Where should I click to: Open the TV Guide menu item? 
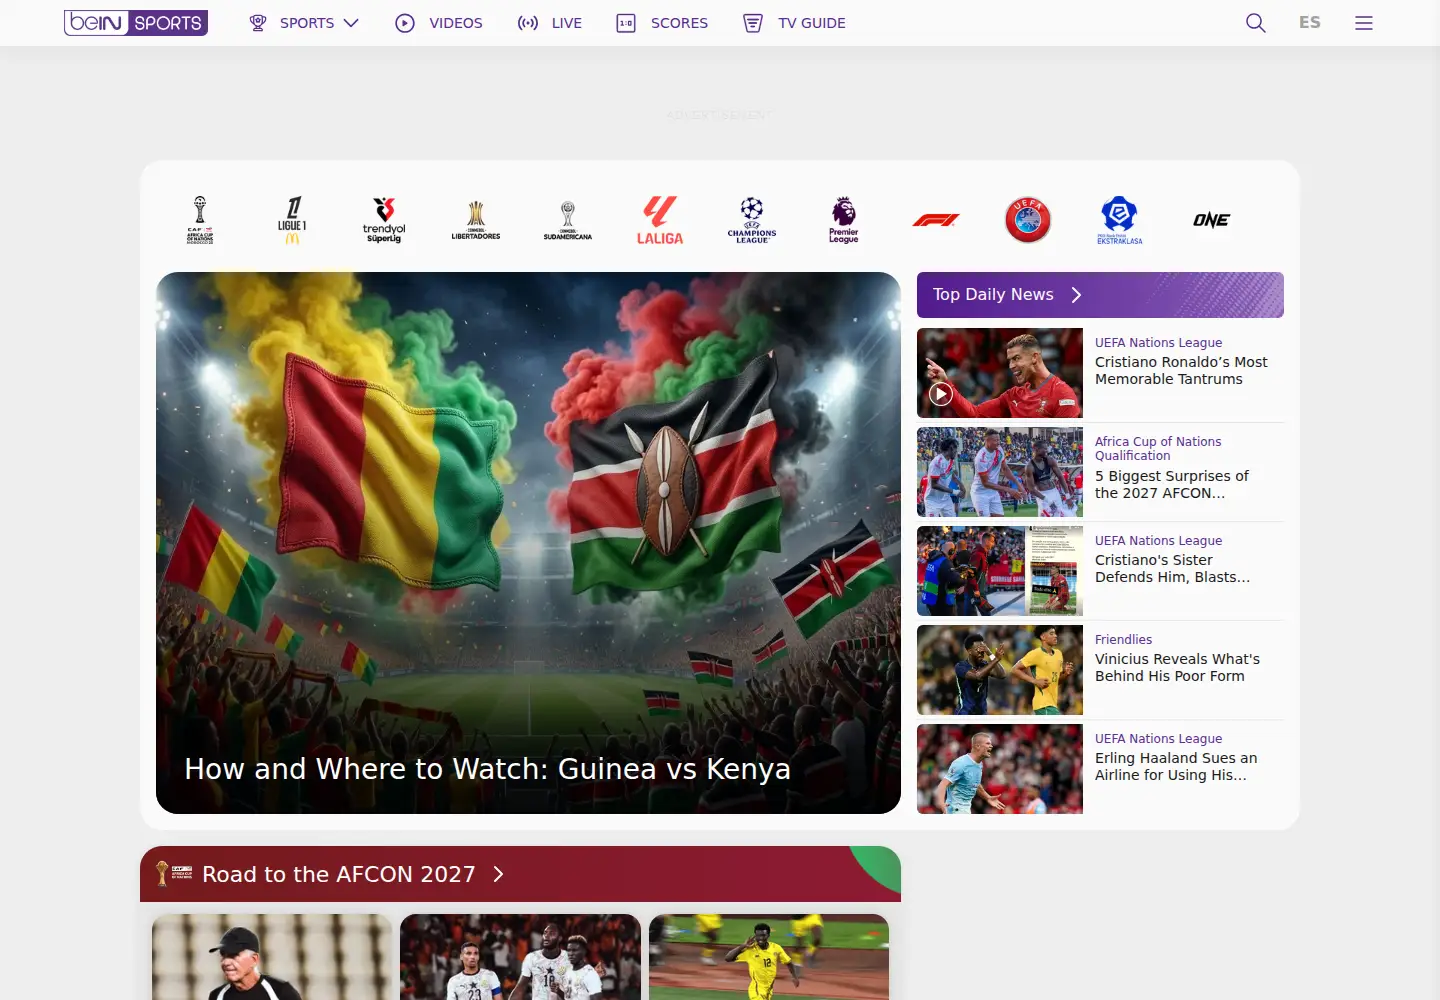point(794,23)
